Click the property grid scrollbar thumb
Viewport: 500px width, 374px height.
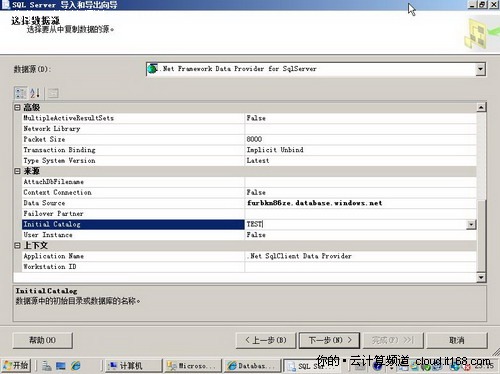click(481, 235)
